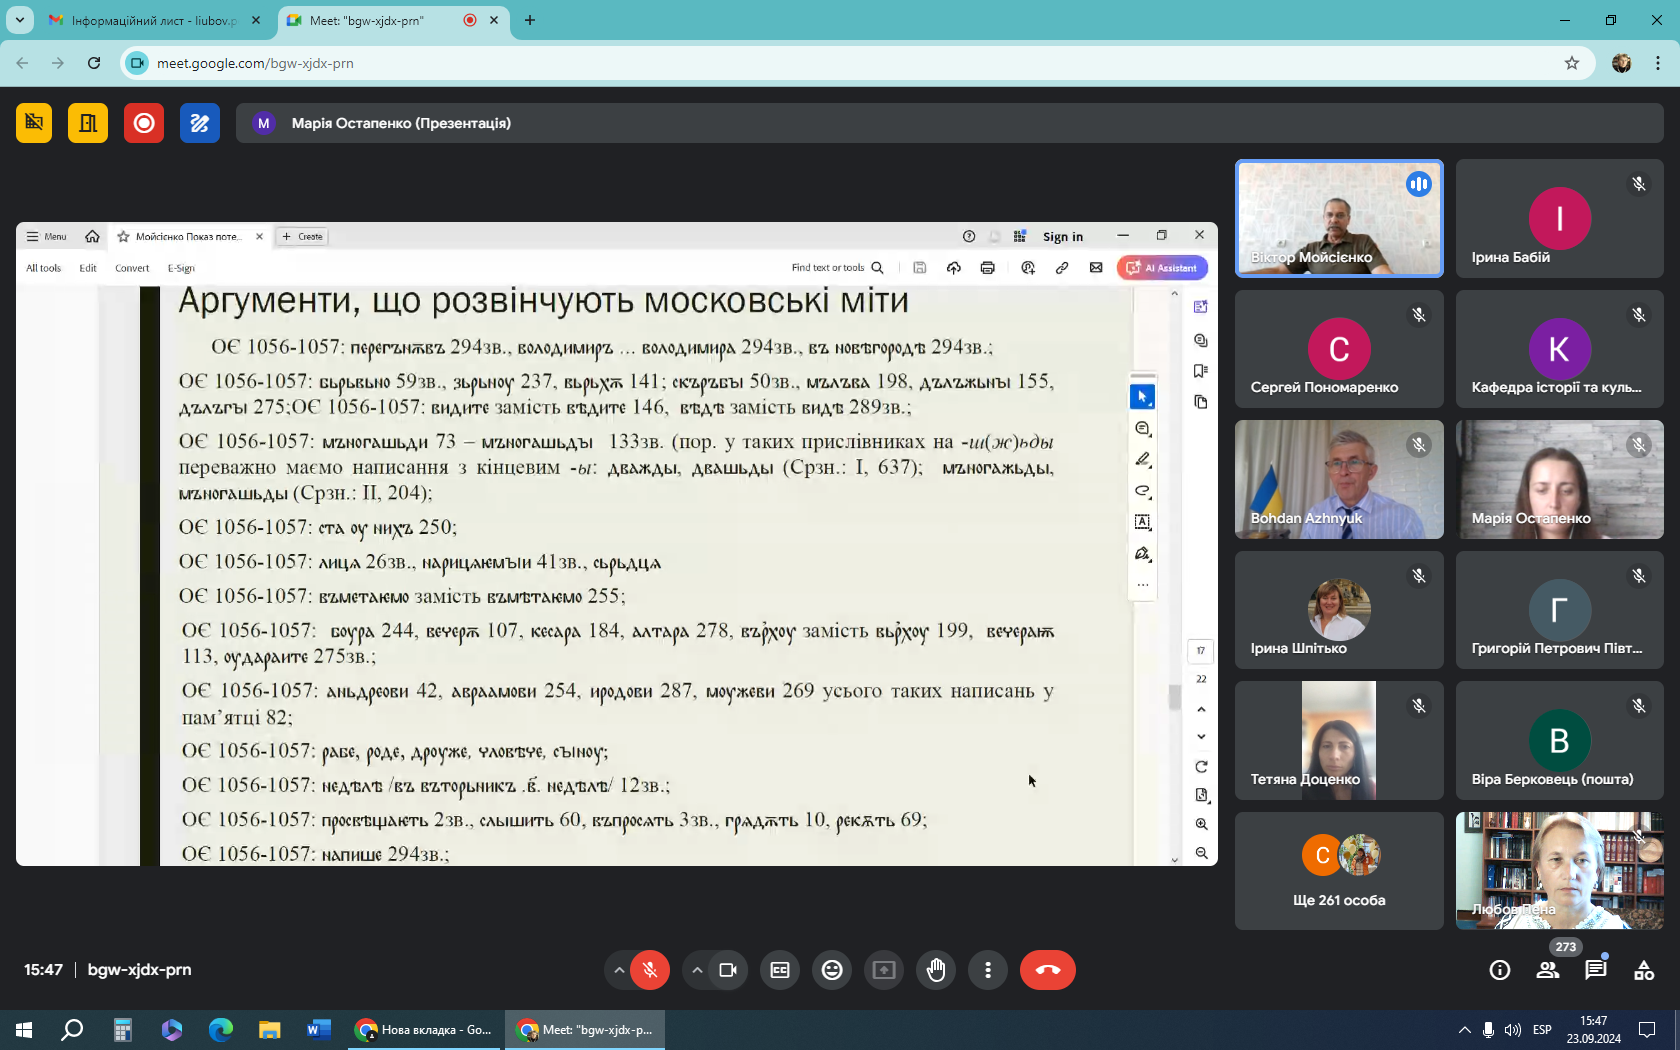Show meeting details info icon
Viewport: 1680px width, 1050px height.
coord(1499,970)
